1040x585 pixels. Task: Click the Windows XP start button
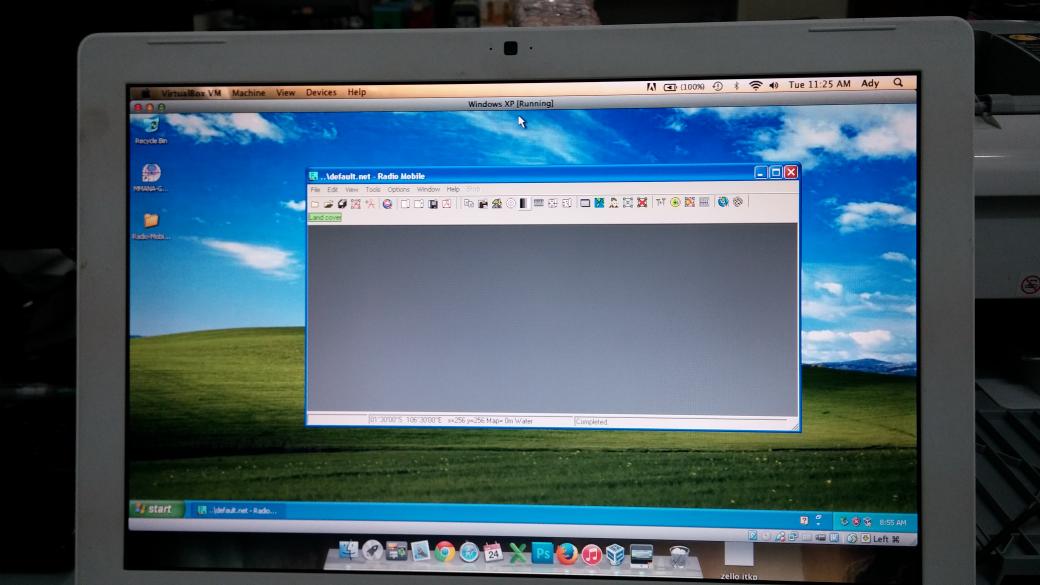pos(157,509)
